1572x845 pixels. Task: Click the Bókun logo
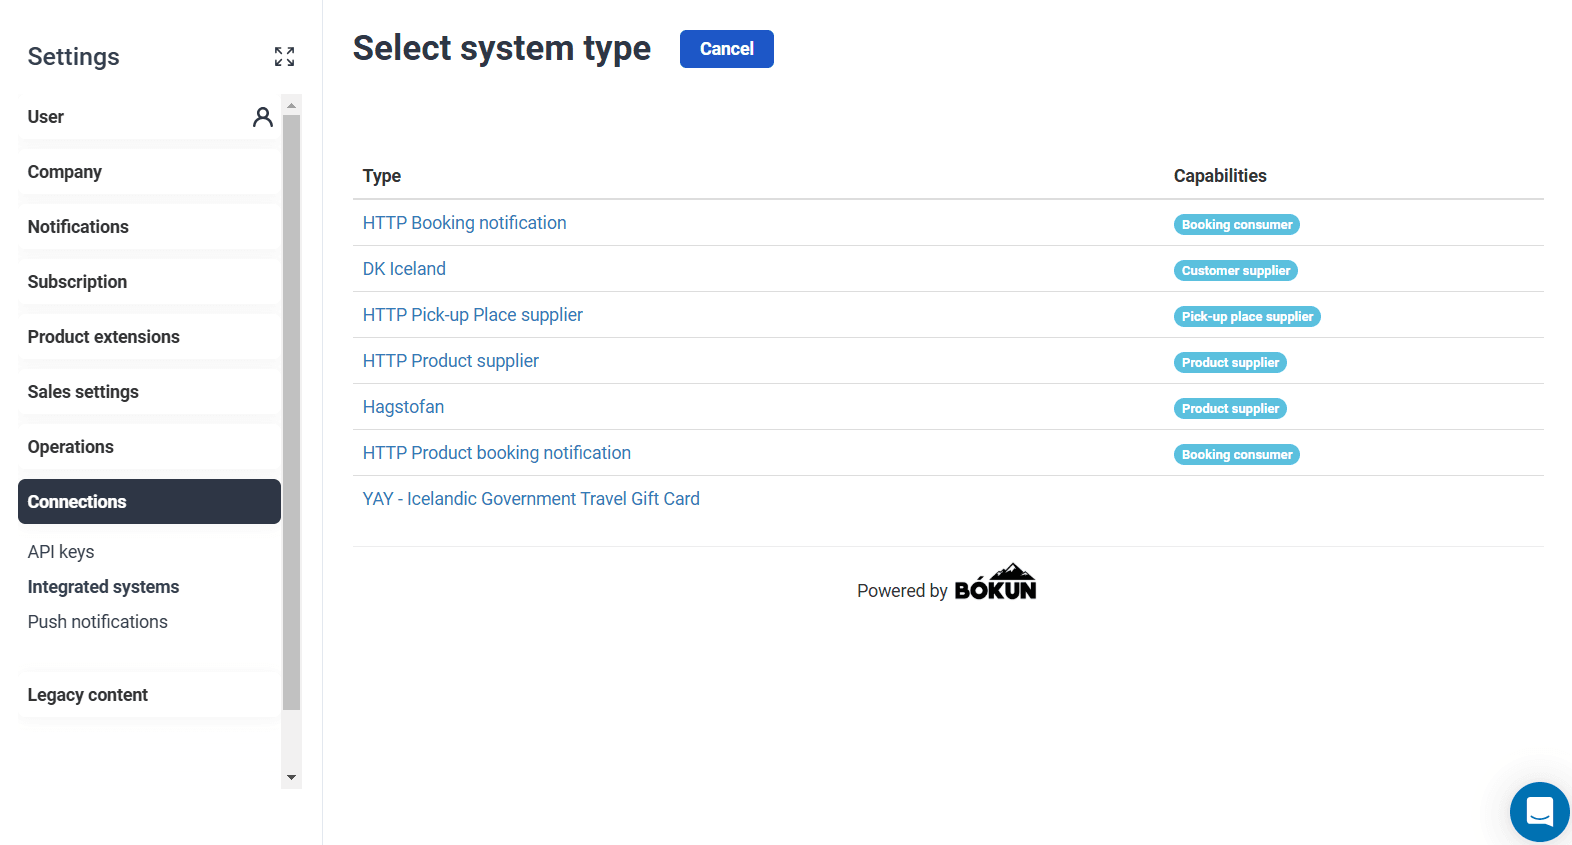(995, 582)
